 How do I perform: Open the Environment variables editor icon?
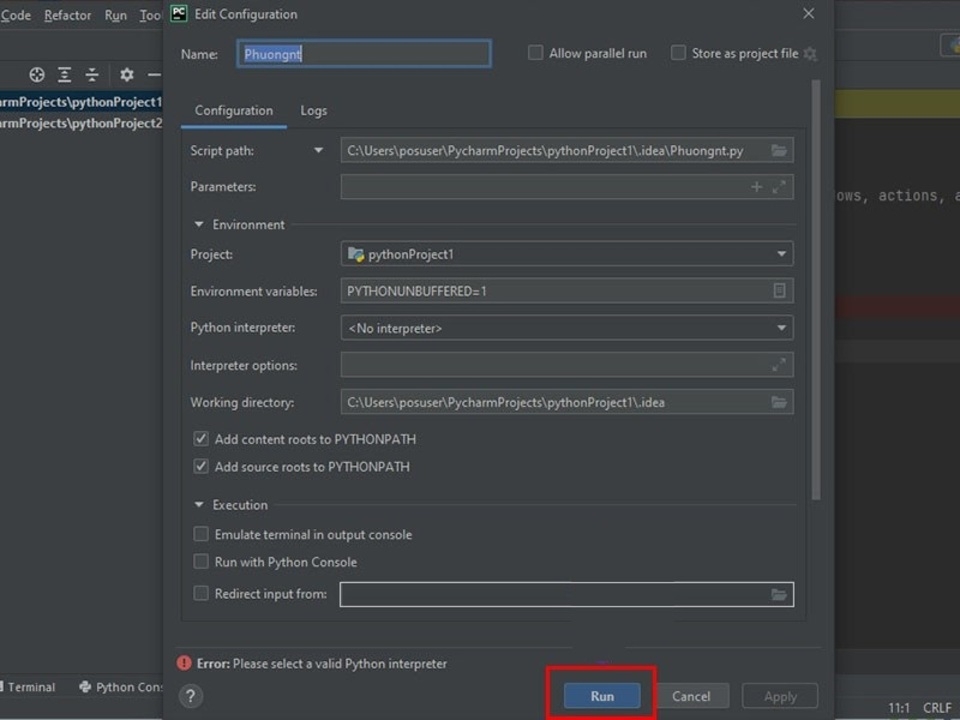[x=780, y=290]
